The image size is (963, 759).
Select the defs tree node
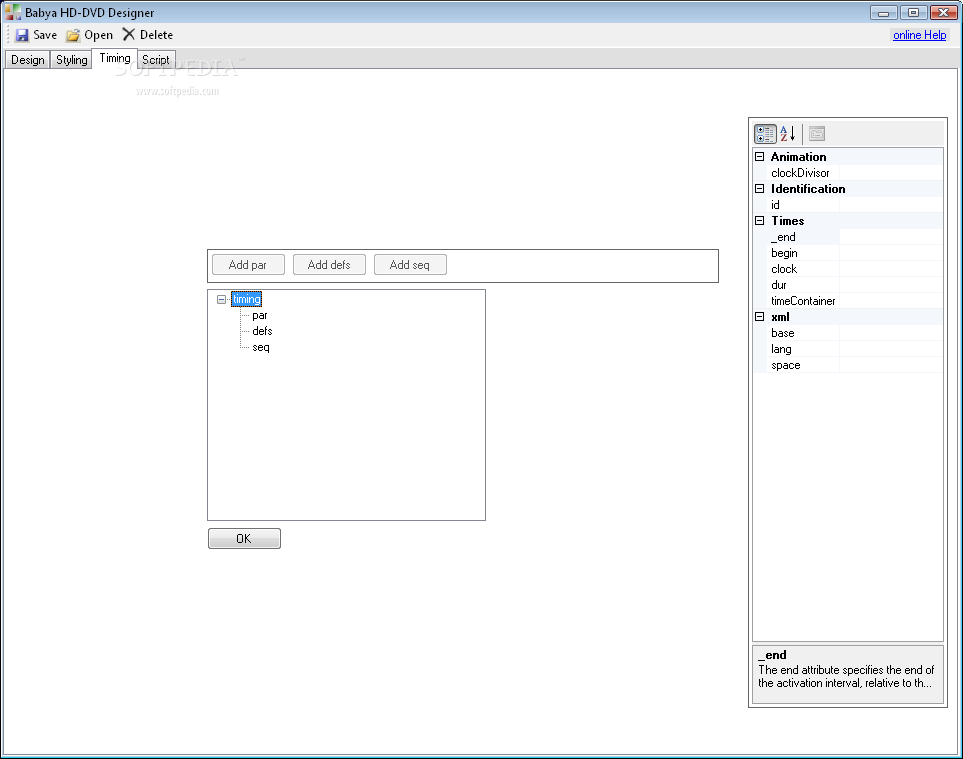[x=262, y=331]
